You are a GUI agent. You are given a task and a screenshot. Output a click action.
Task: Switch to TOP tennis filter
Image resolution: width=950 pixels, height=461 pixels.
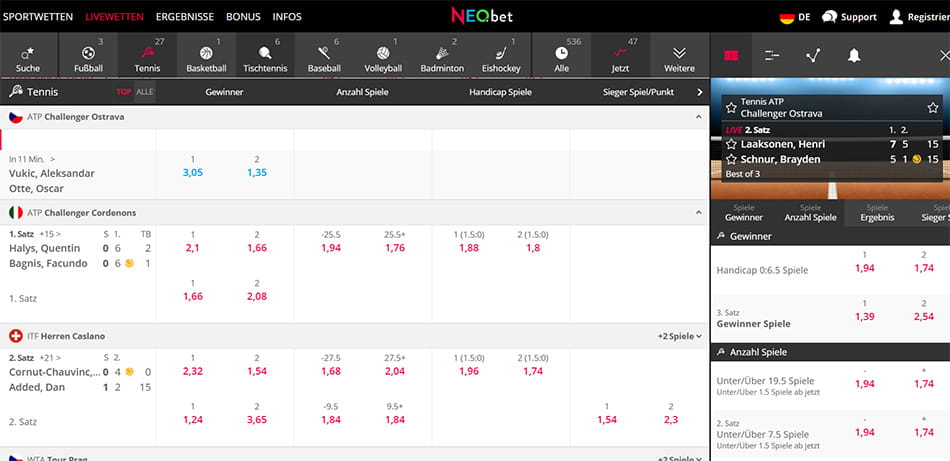point(124,92)
